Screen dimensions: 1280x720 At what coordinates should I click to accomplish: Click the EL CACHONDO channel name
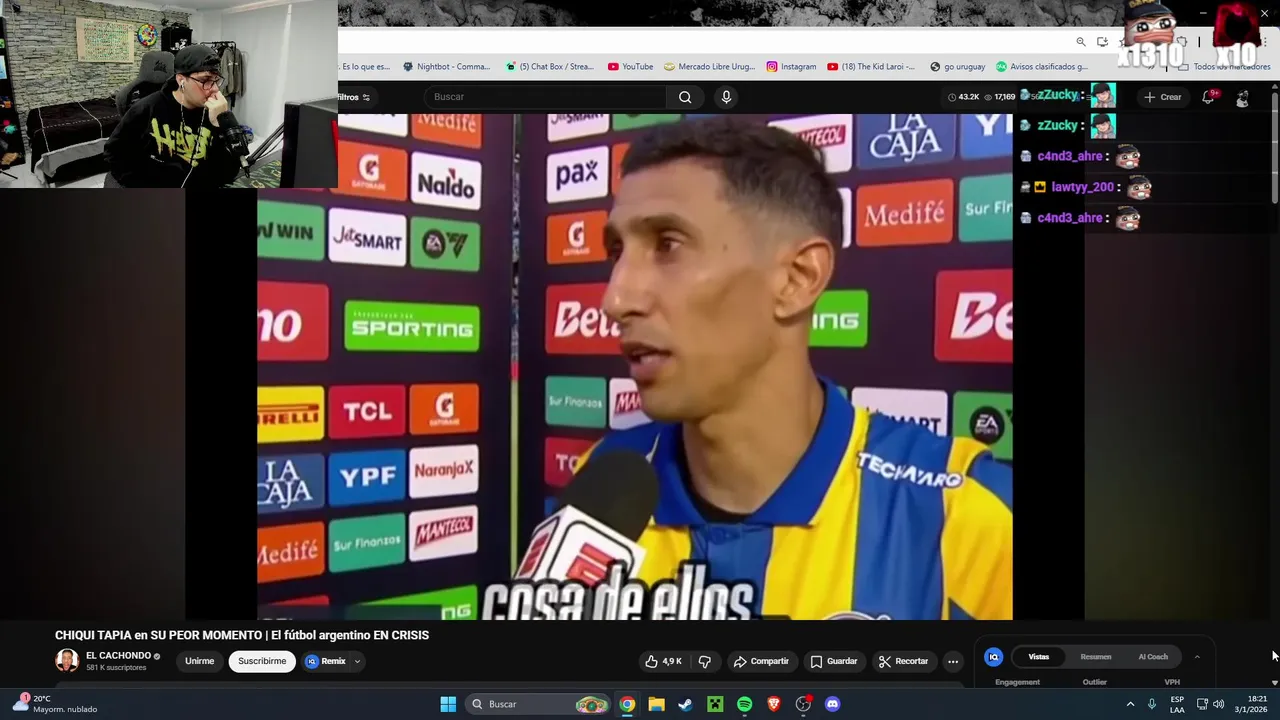pos(118,656)
